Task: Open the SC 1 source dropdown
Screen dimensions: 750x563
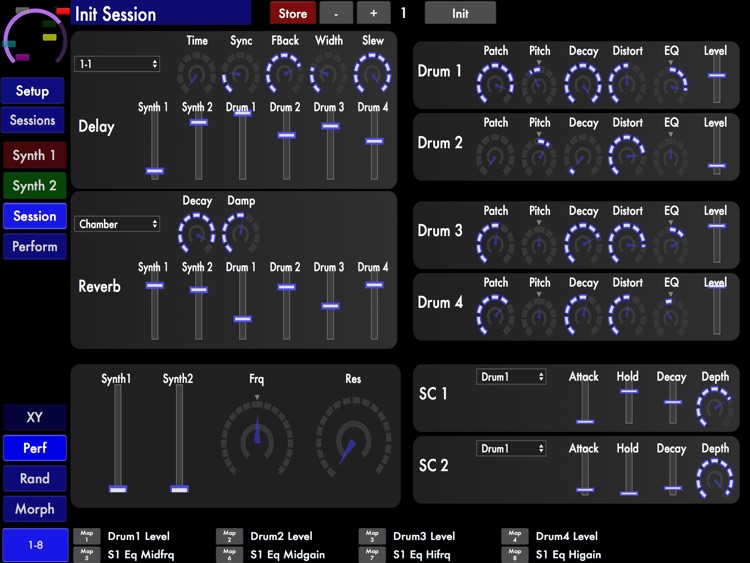Action: click(511, 377)
